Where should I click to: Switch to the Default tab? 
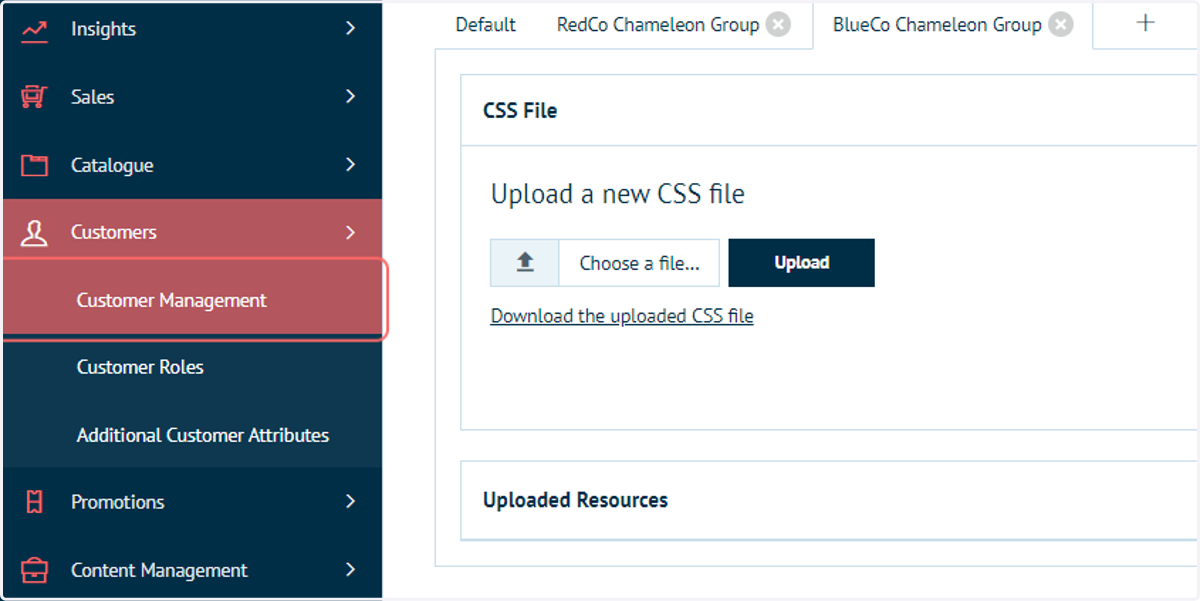tap(486, 25)
